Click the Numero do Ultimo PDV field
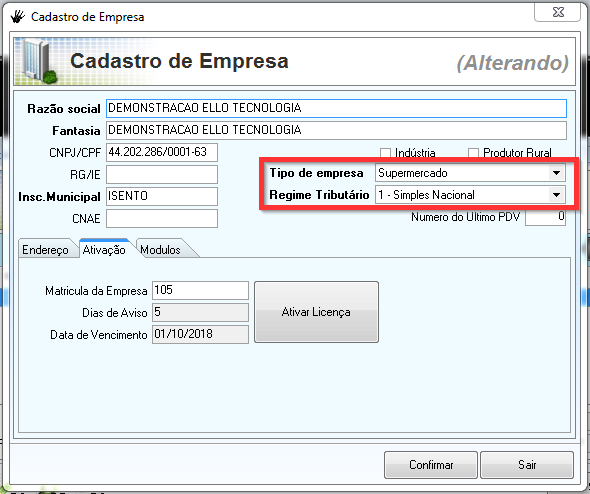This screenshot has width=590, height=494. (x=546, y=217)
